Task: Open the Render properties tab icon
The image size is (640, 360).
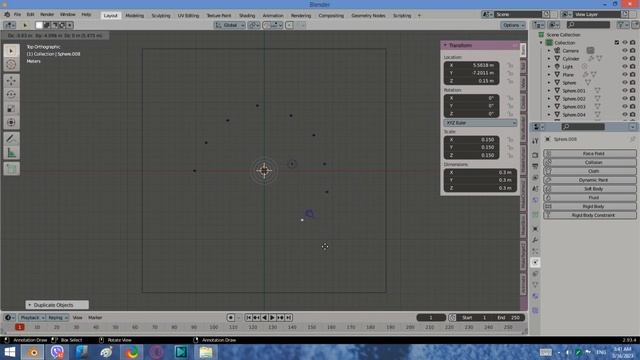Action: pyautogui.click(x=535, y=156)
